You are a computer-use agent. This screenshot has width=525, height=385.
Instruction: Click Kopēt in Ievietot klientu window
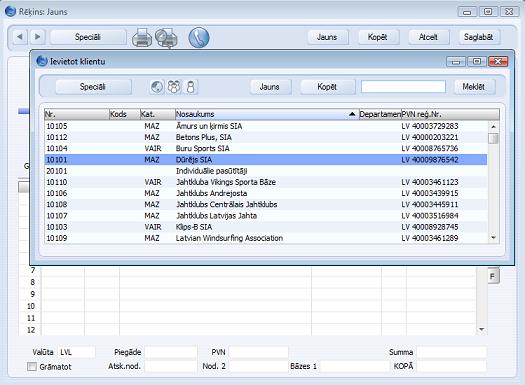click(x=327, y=87)
